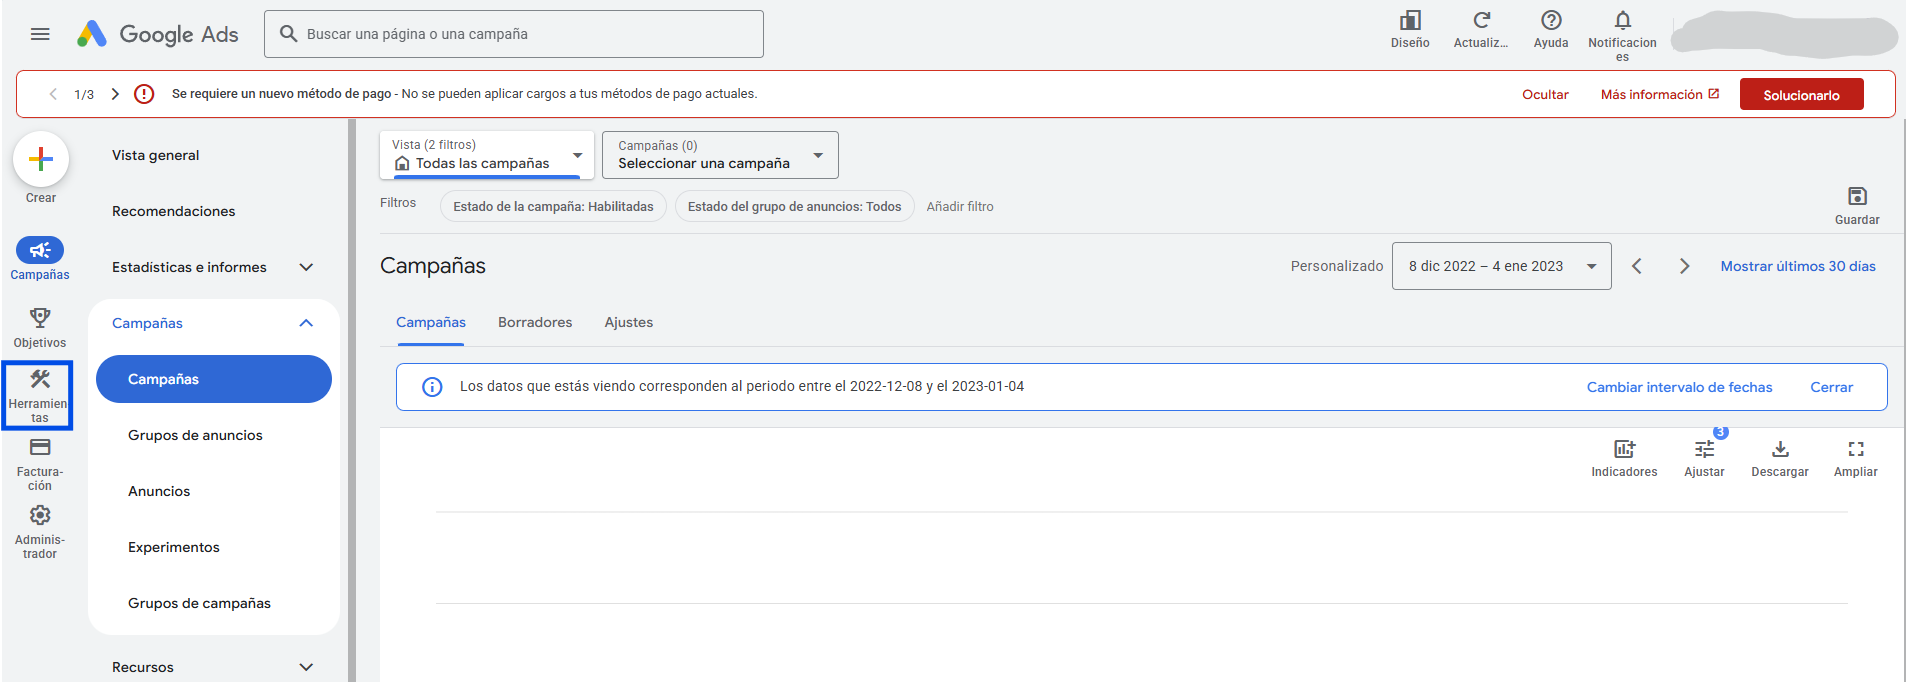Click the Notificaciones bell icon

pos(1622,22)
